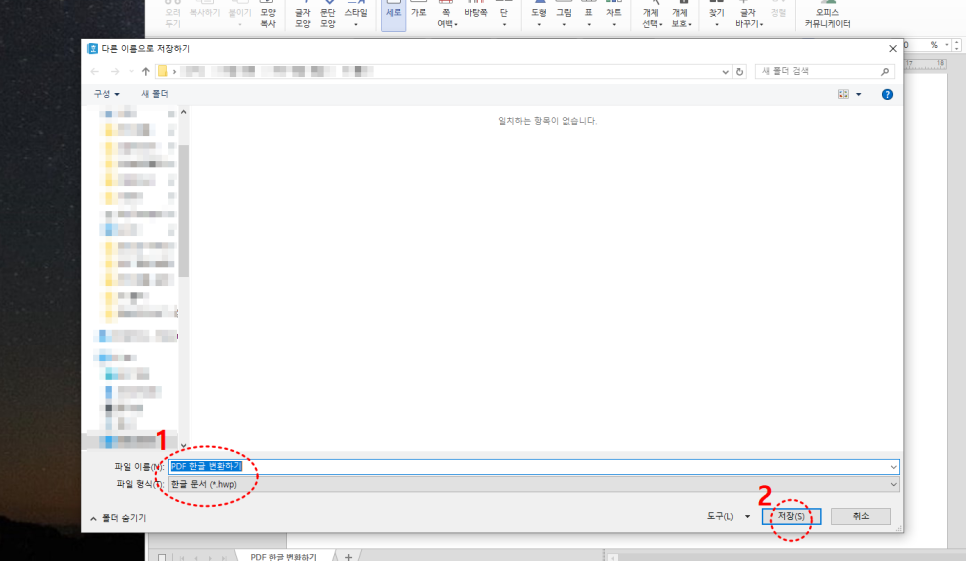Viewport: 966px width, 561px height.
Task: Refresh the folder address bar
Action: pos(740,72)
